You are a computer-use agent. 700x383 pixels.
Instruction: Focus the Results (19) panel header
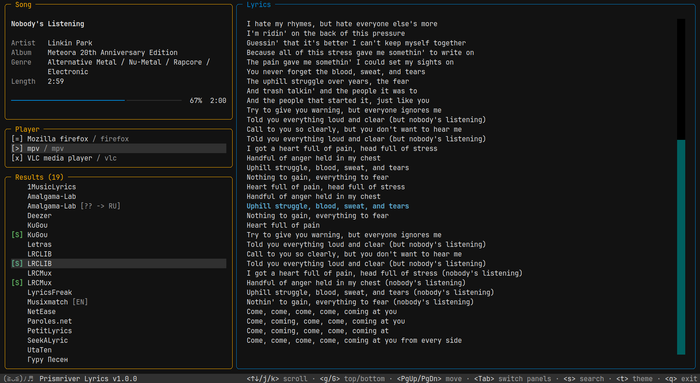39,177
